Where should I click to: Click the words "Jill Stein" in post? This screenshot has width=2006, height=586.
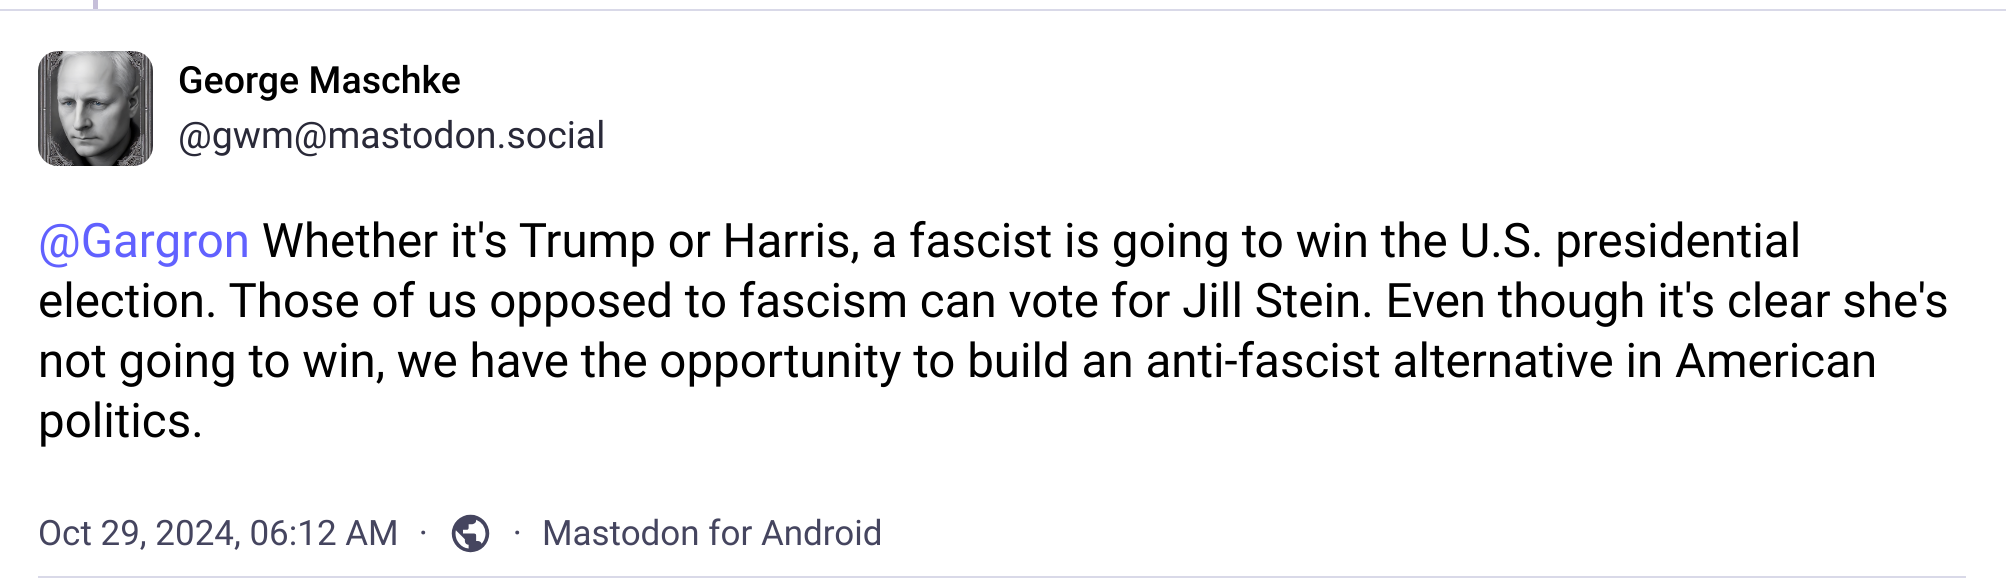click(x=1277, y=301)
